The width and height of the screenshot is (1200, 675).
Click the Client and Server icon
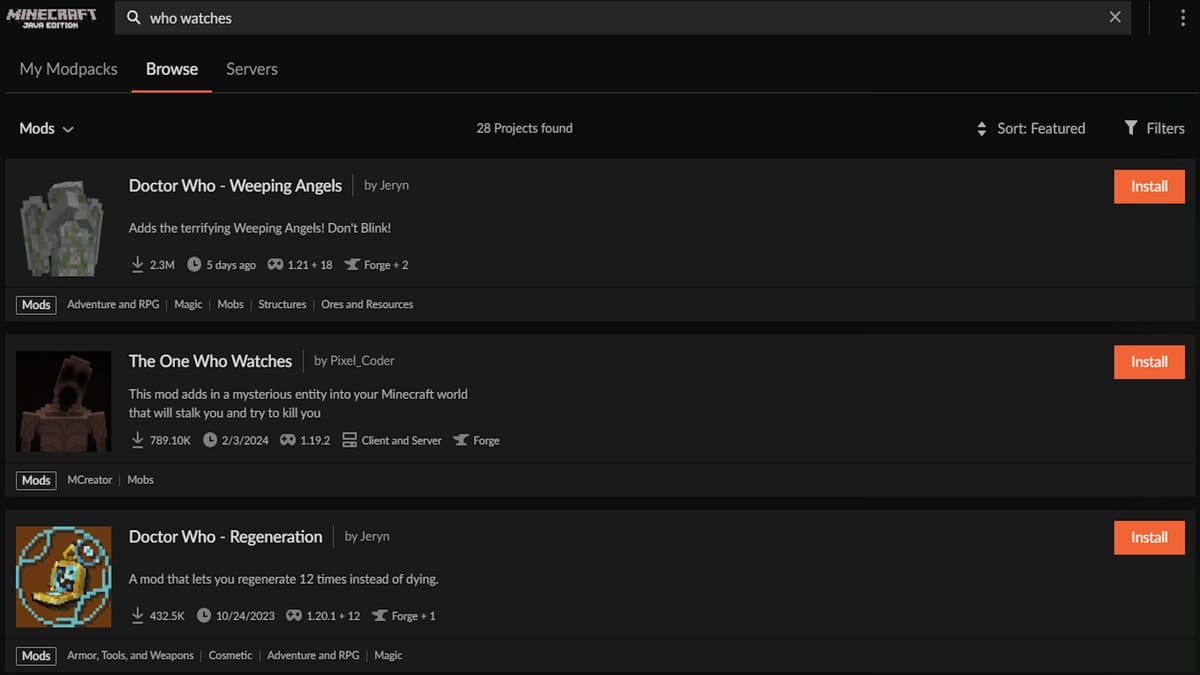[x=349, y=440]
